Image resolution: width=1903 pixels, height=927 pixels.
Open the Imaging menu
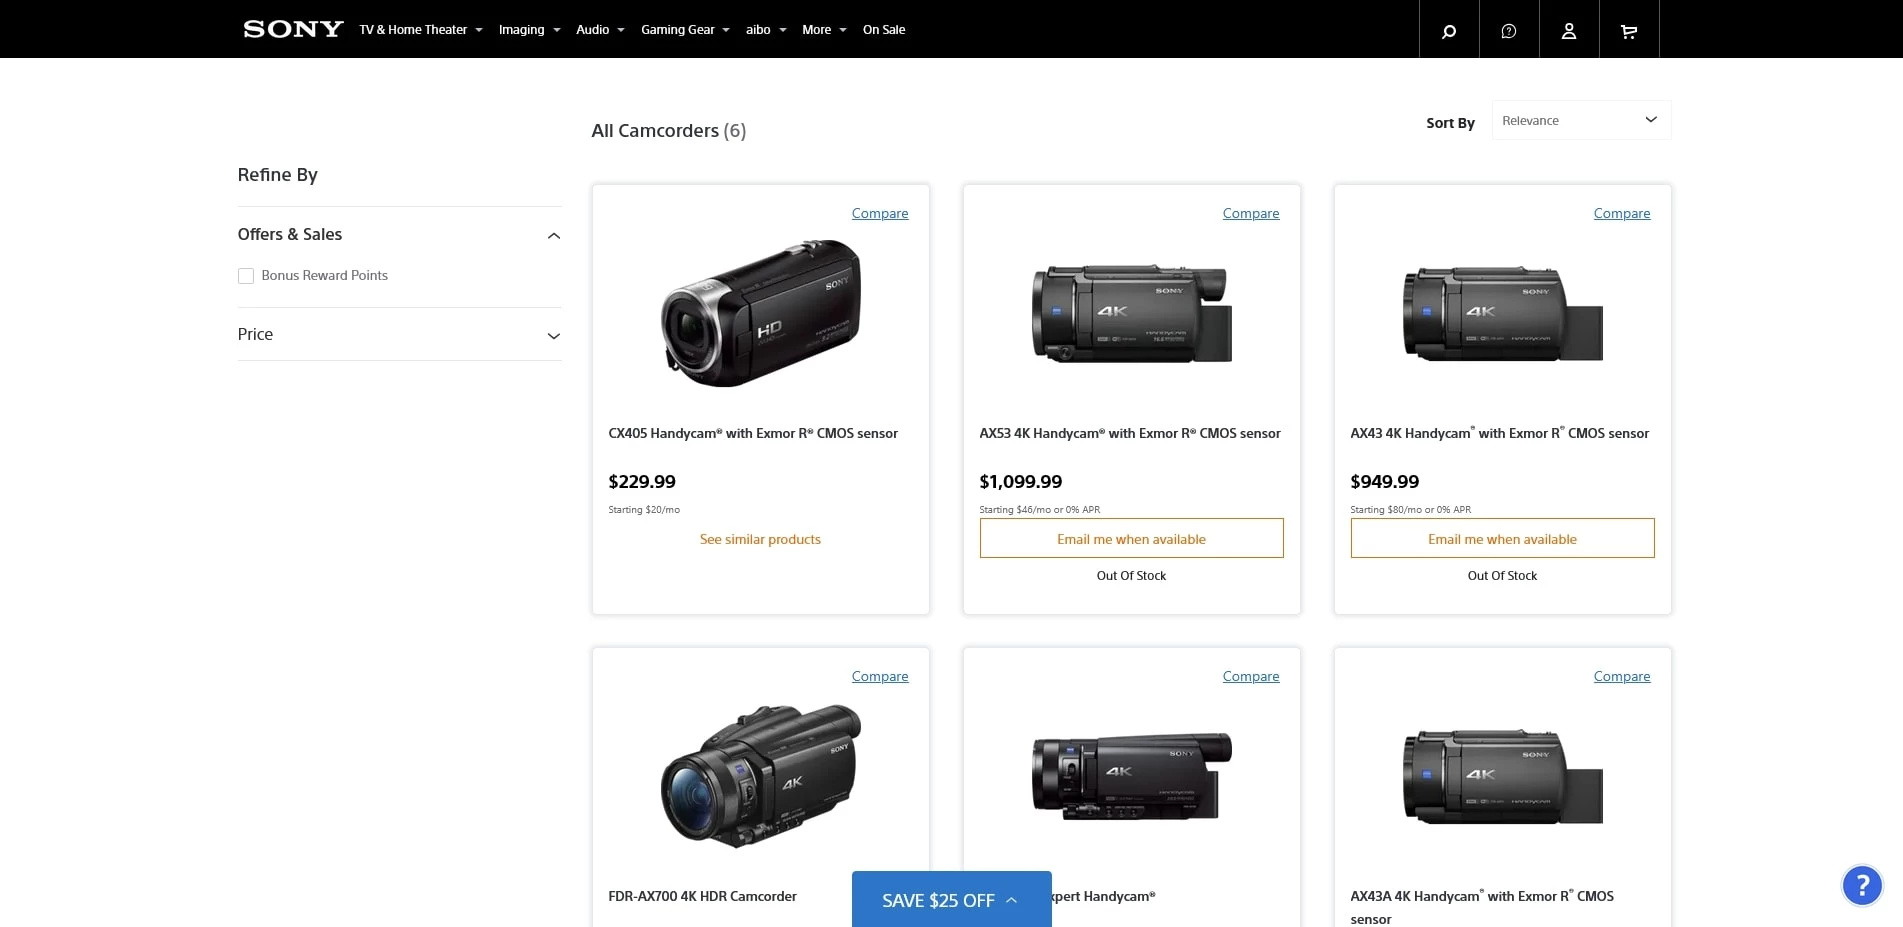tap(530, 30)
